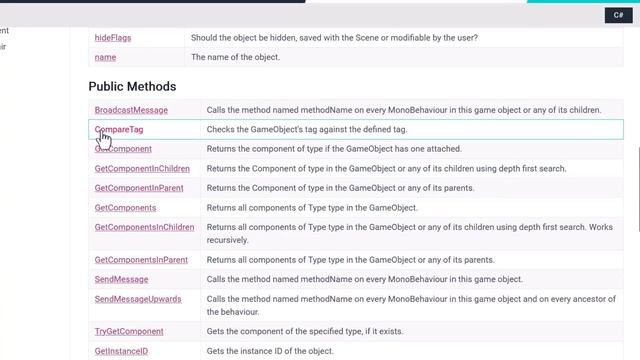Click the TryGetComponent method link

129,331
